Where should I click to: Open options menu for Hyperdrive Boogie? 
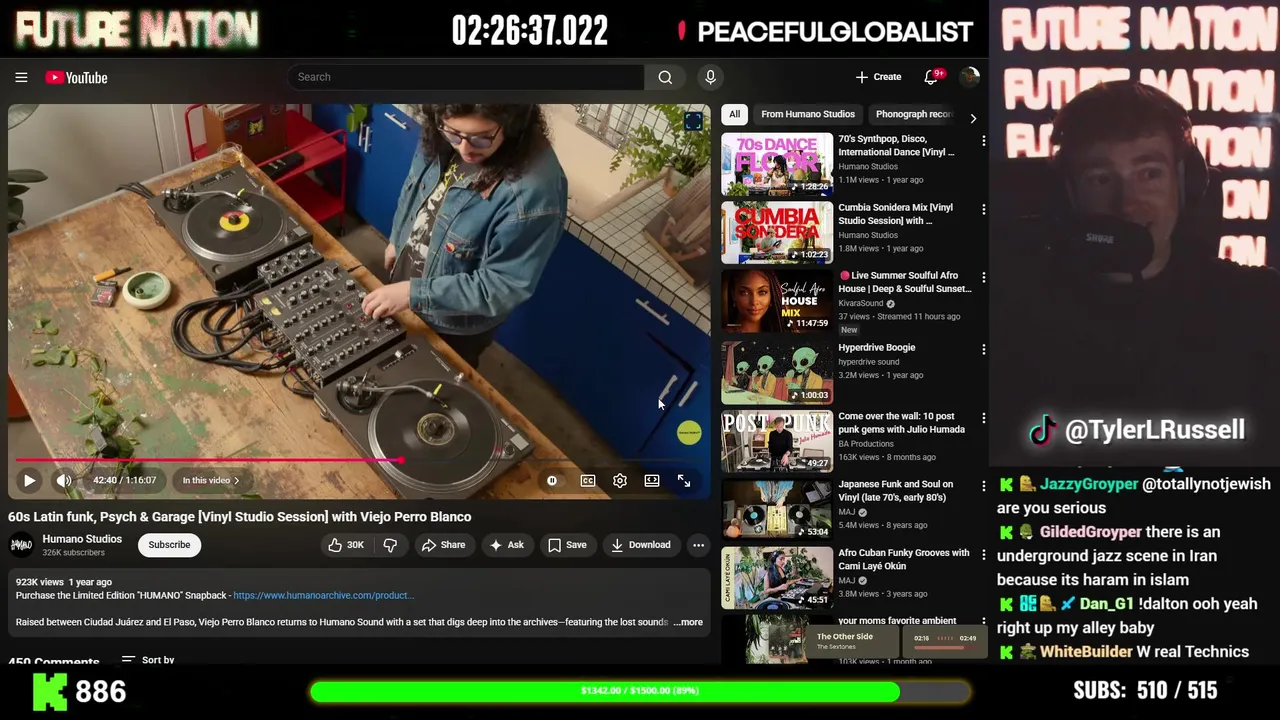(983, 350)
